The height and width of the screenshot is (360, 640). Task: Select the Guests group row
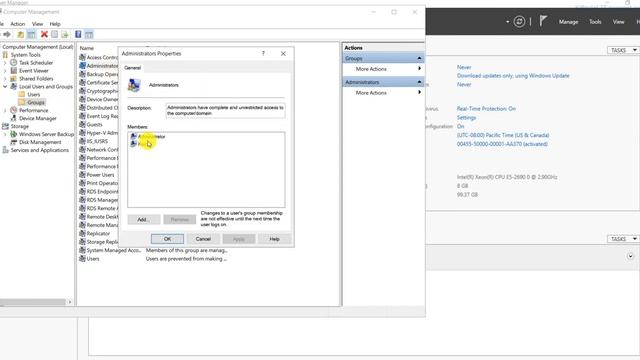94,124
